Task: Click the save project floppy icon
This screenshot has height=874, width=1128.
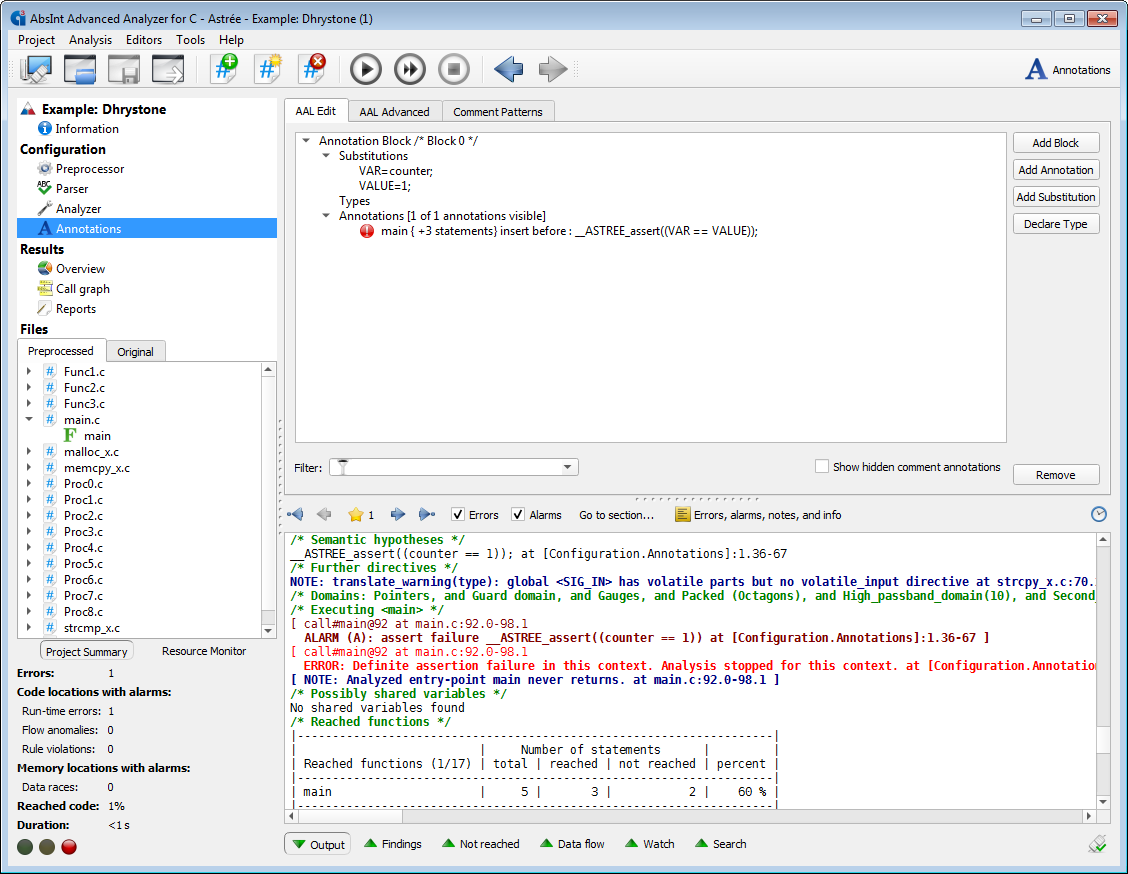Action: coord(124,70)
